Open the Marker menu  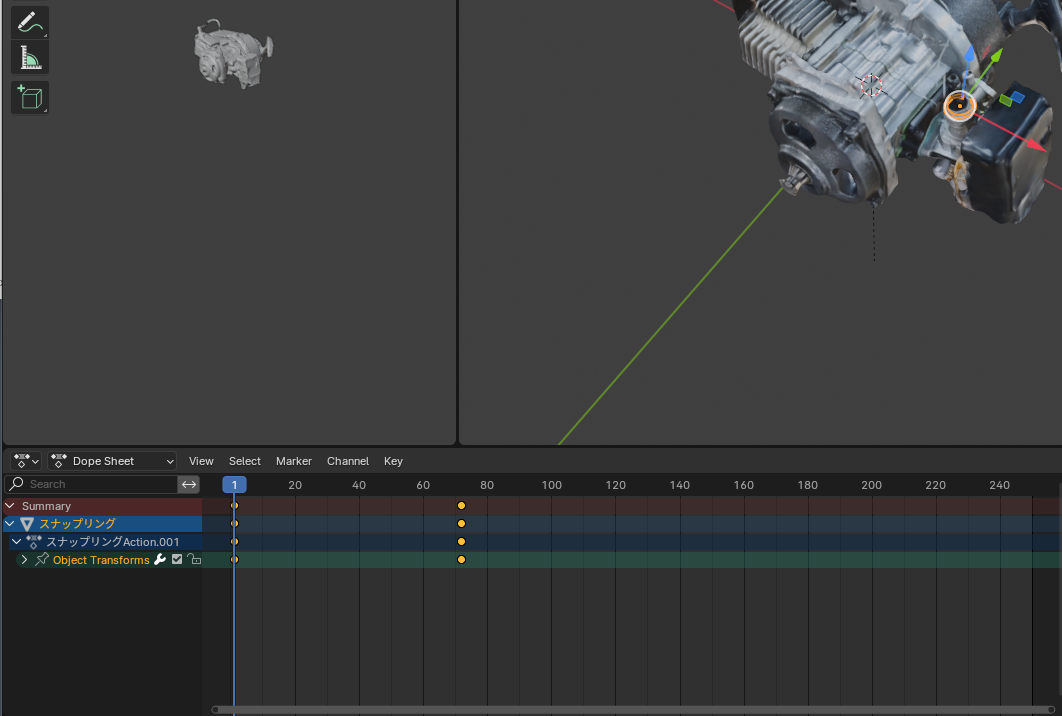pos(293,461)
